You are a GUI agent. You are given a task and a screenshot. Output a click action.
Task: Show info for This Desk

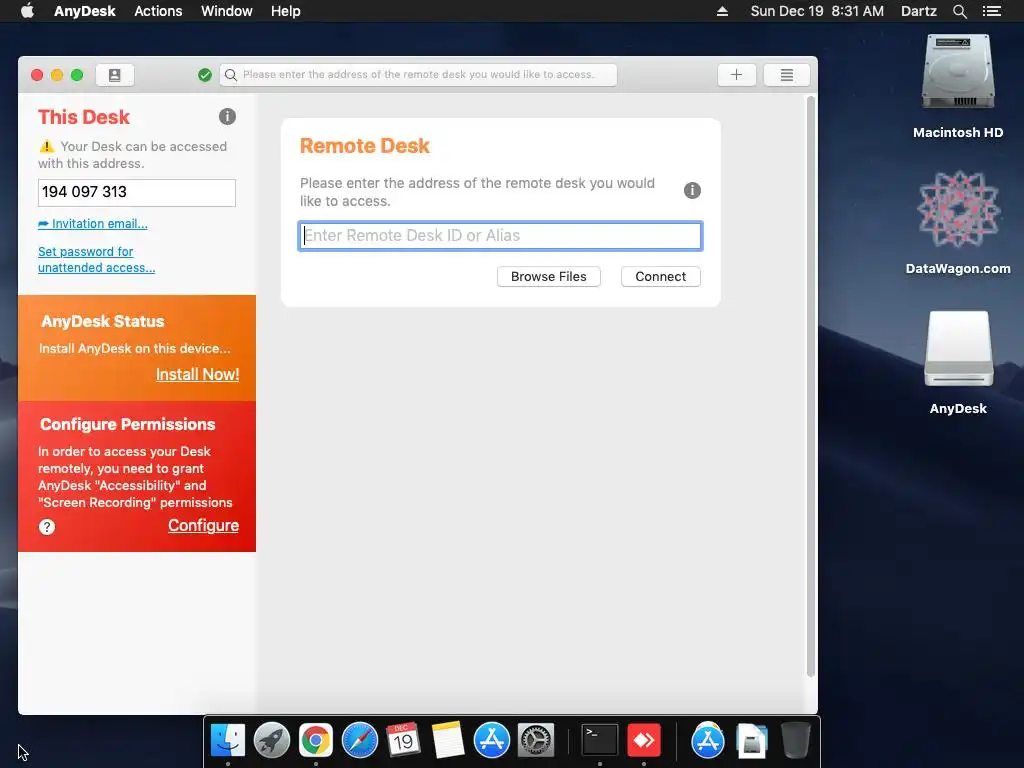(x=227, y=116)
